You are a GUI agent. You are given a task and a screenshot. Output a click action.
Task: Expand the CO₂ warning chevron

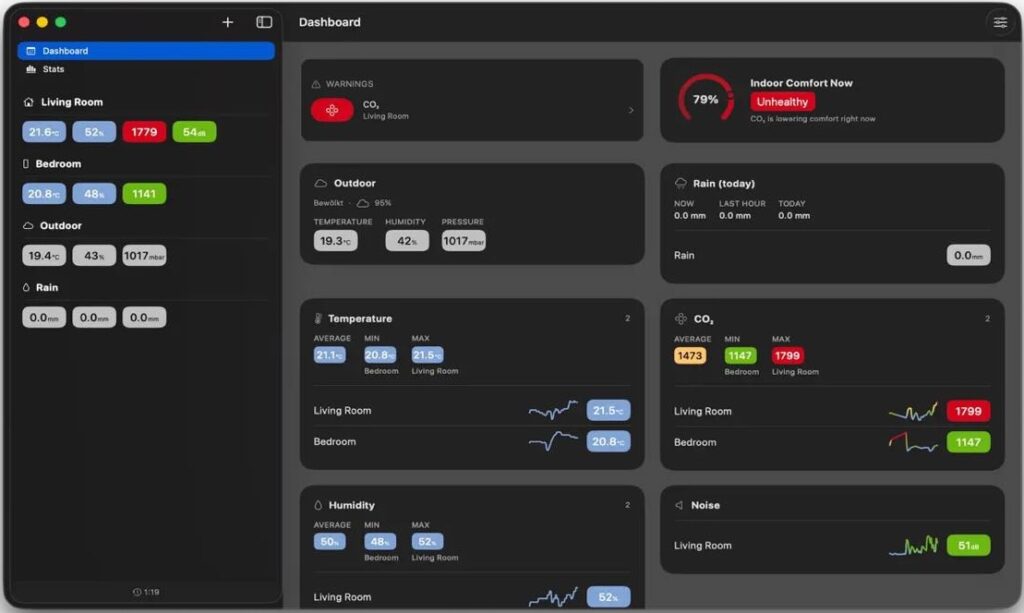(x=631, y=110)
